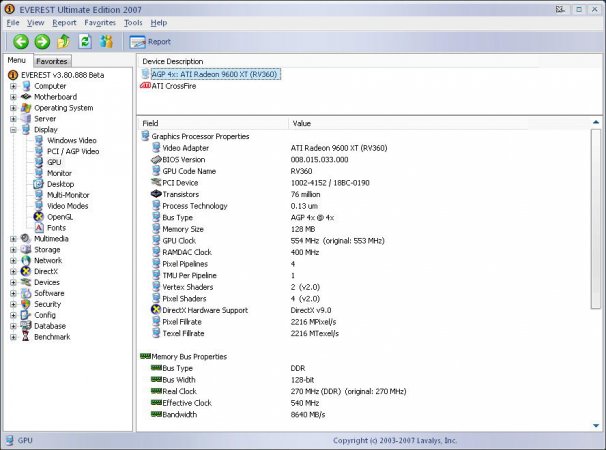Click the green Forward arrow toolbar icon
The image size is (606, 450).
point(42,42)
